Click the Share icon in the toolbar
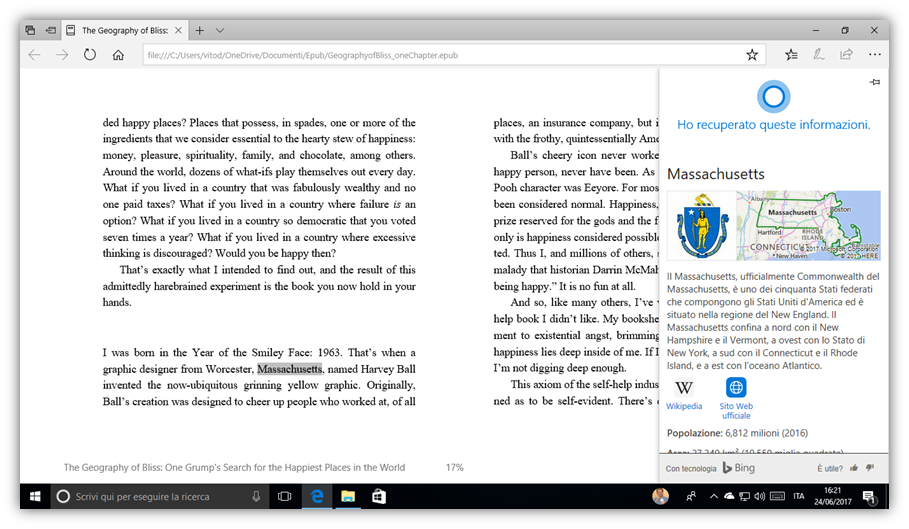This screenshot has height=529, width=909. (846, 55)
